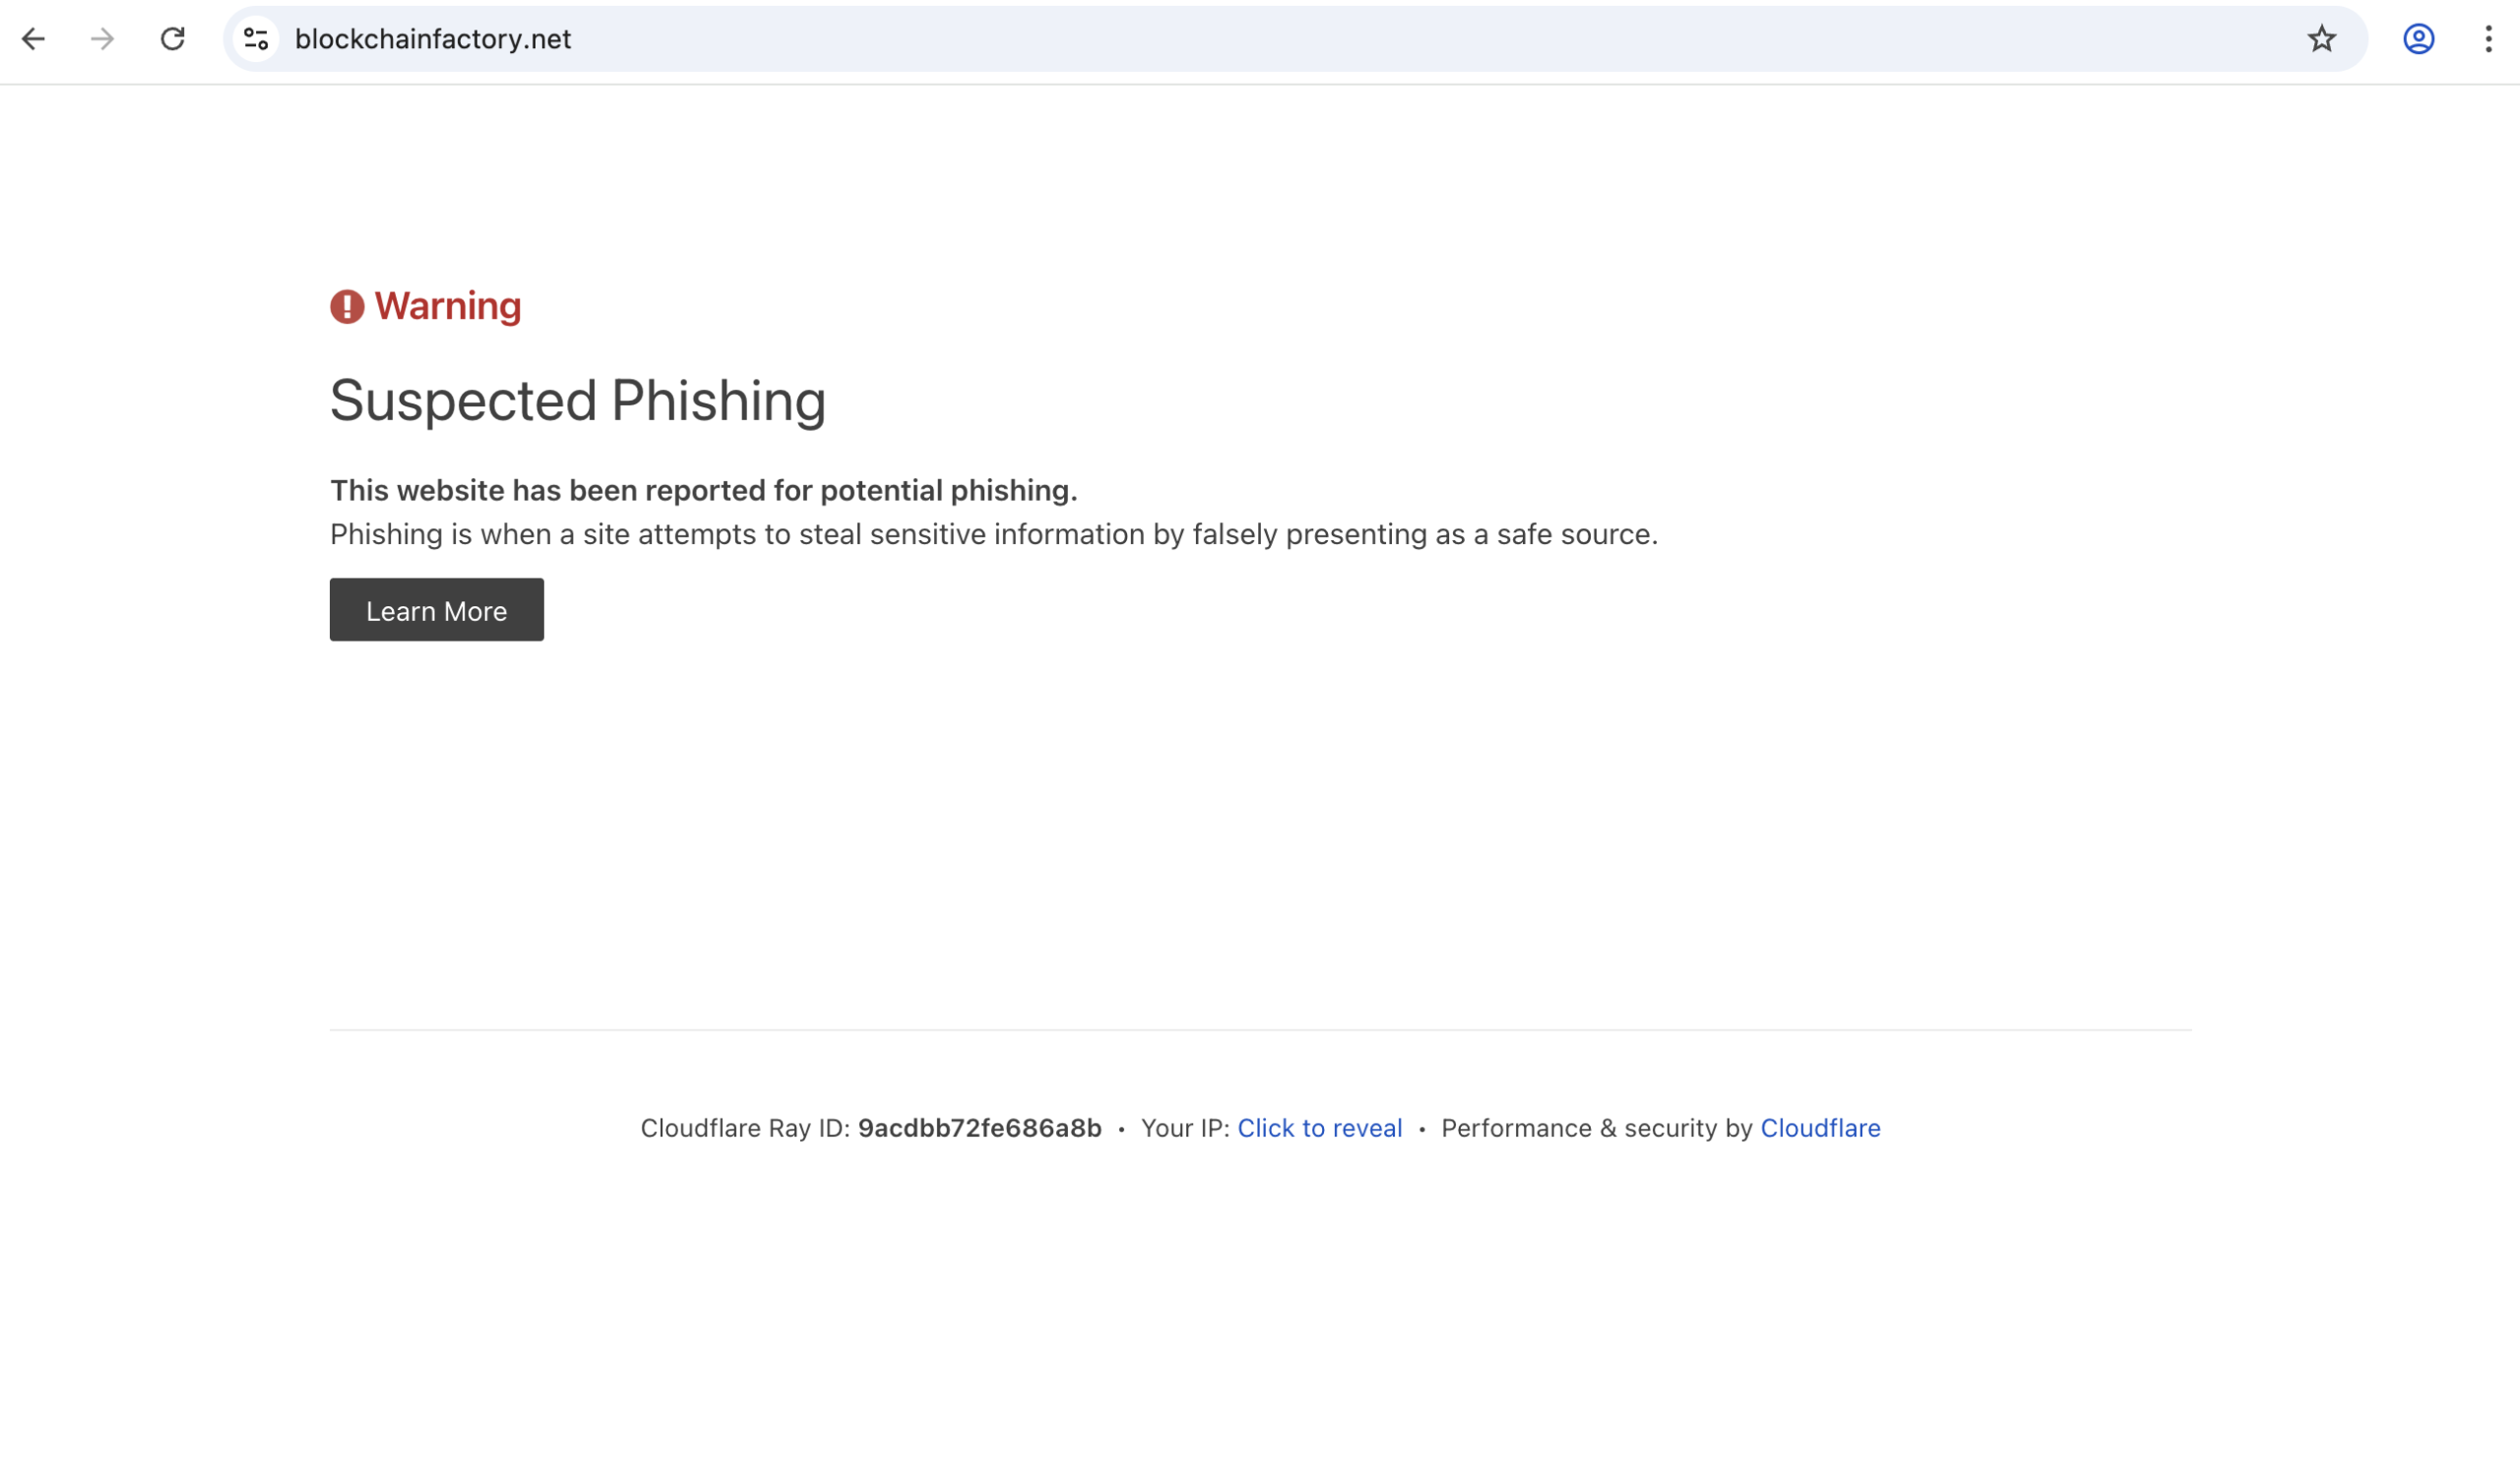
Task: Bookmark this page using the star icon
Action: coord(2320,39)
